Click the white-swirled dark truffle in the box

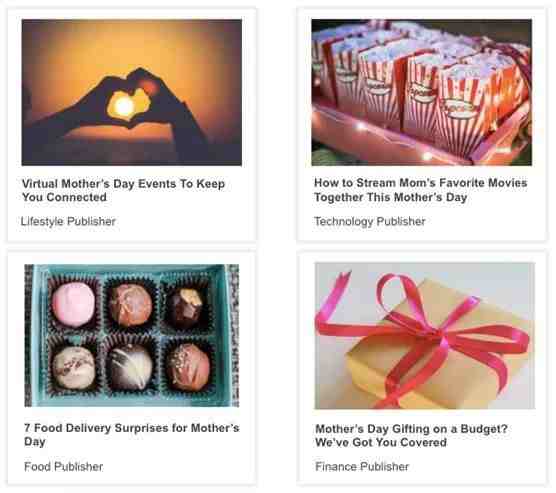tap(131, 367)
